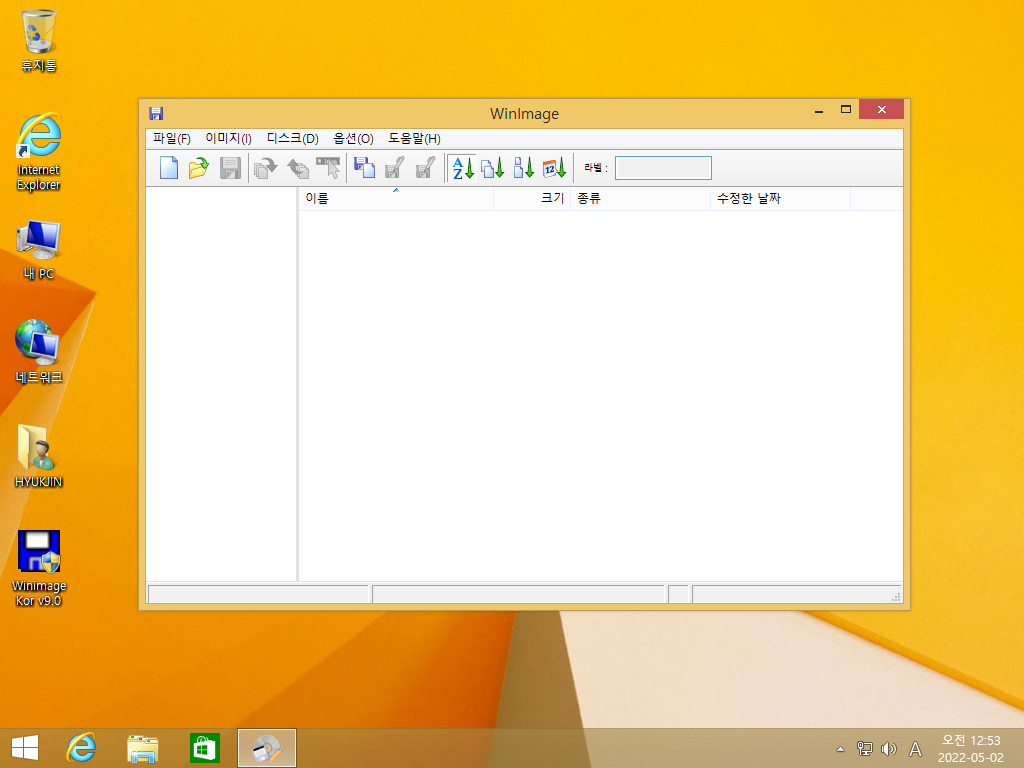Sort files by date with the calendar icon
Image resolution: width=1024 pixels, height=768 pixels.
click(x=554, y=168)
